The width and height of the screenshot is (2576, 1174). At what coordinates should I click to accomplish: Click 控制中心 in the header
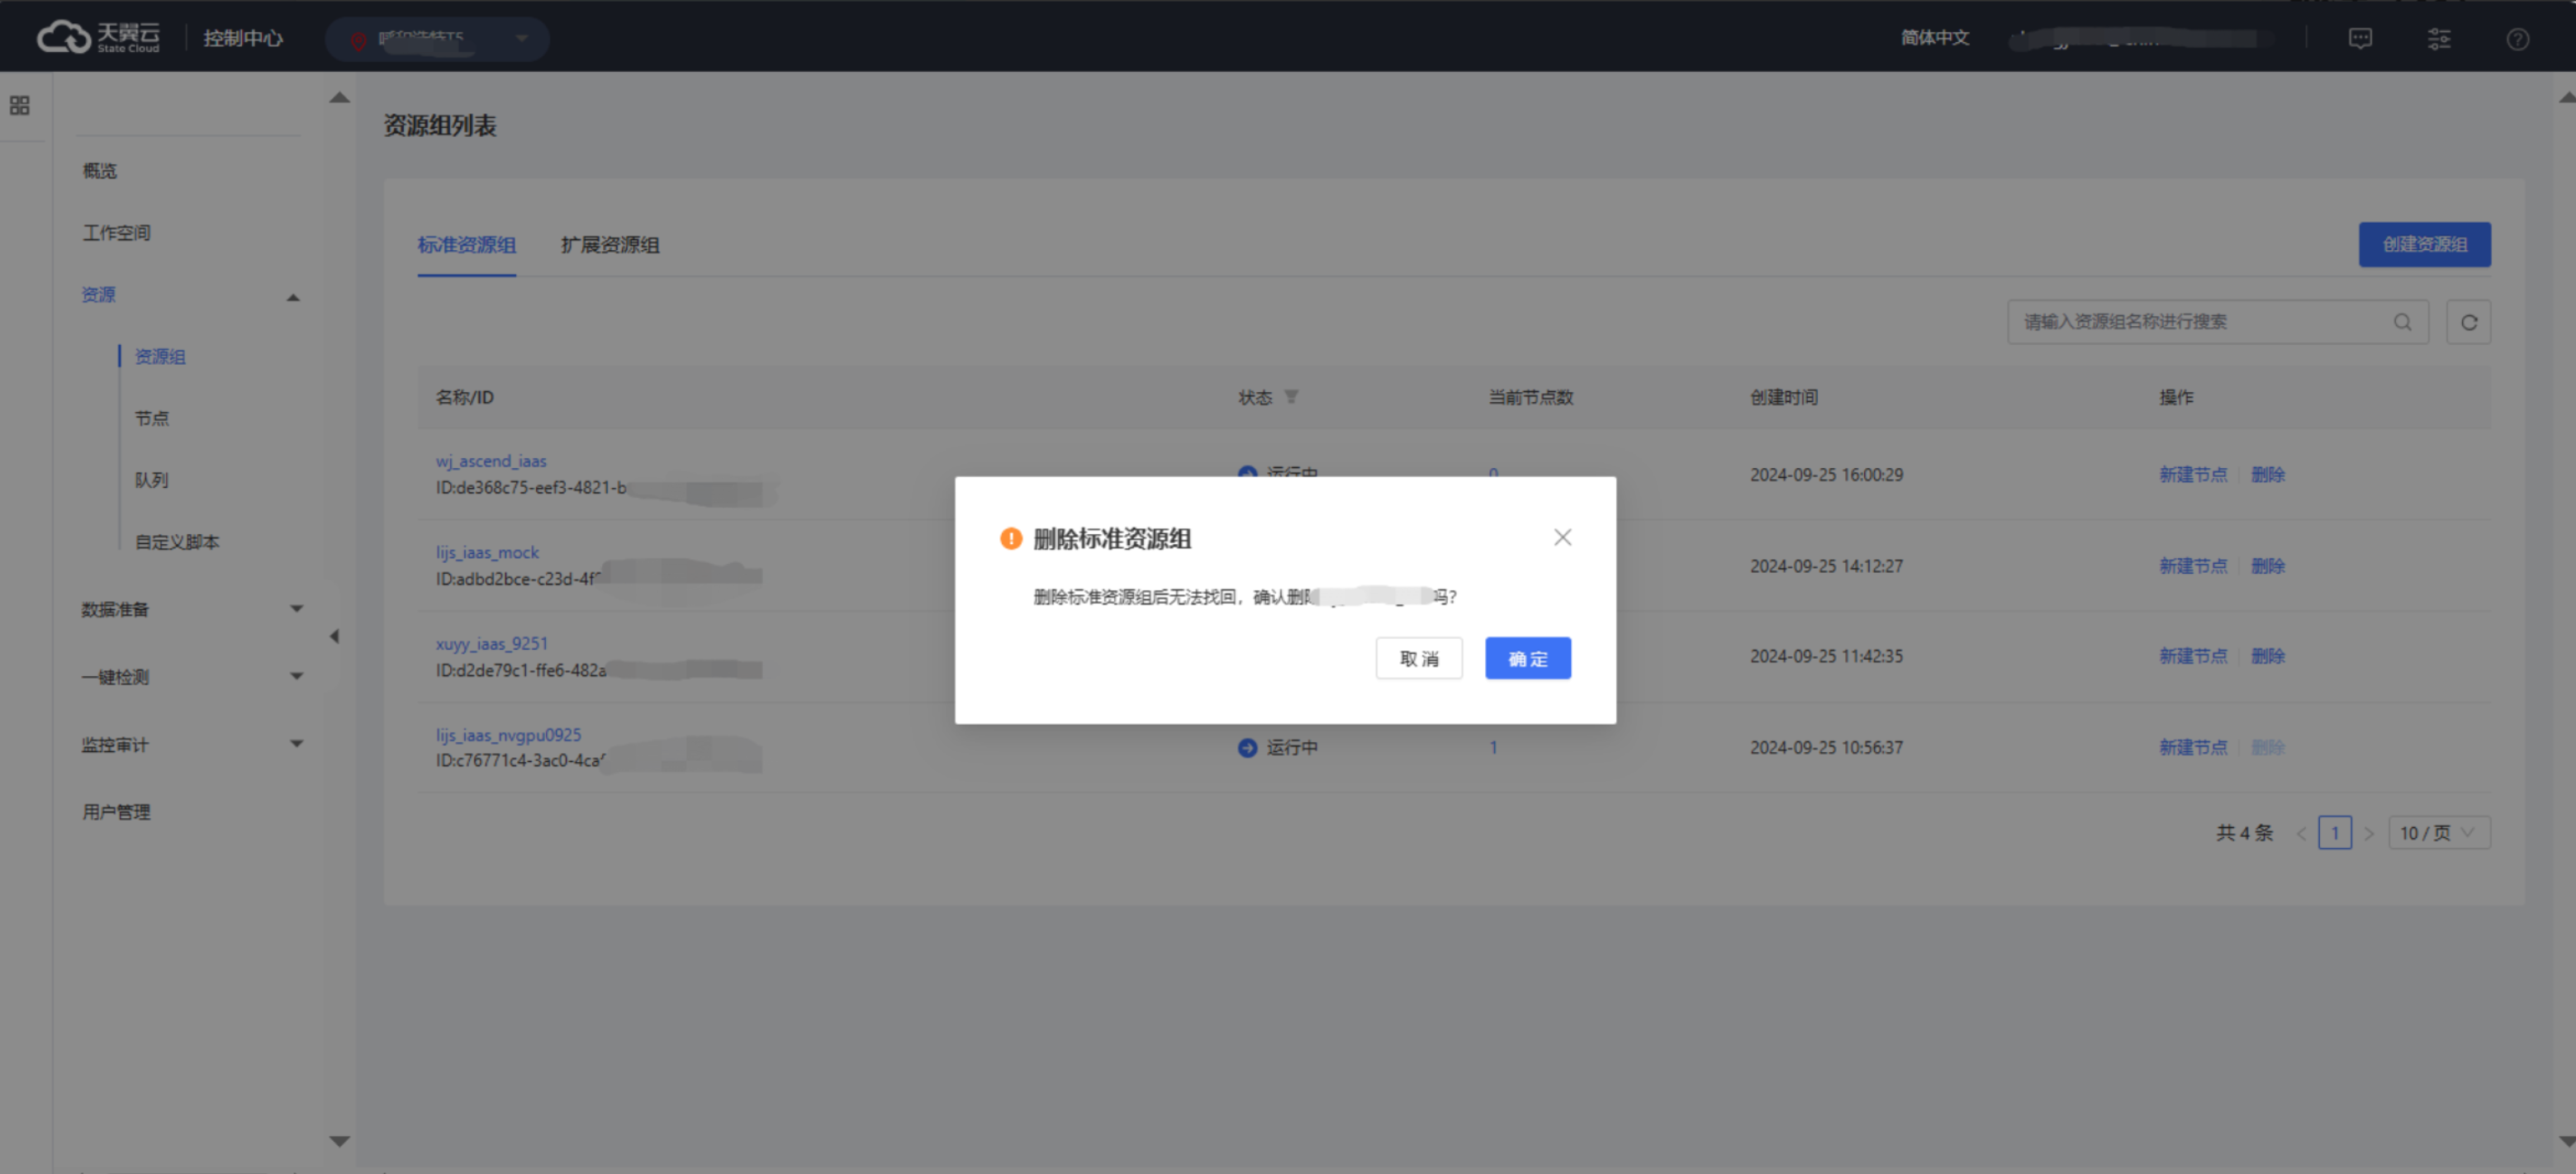tap(243, 38)
